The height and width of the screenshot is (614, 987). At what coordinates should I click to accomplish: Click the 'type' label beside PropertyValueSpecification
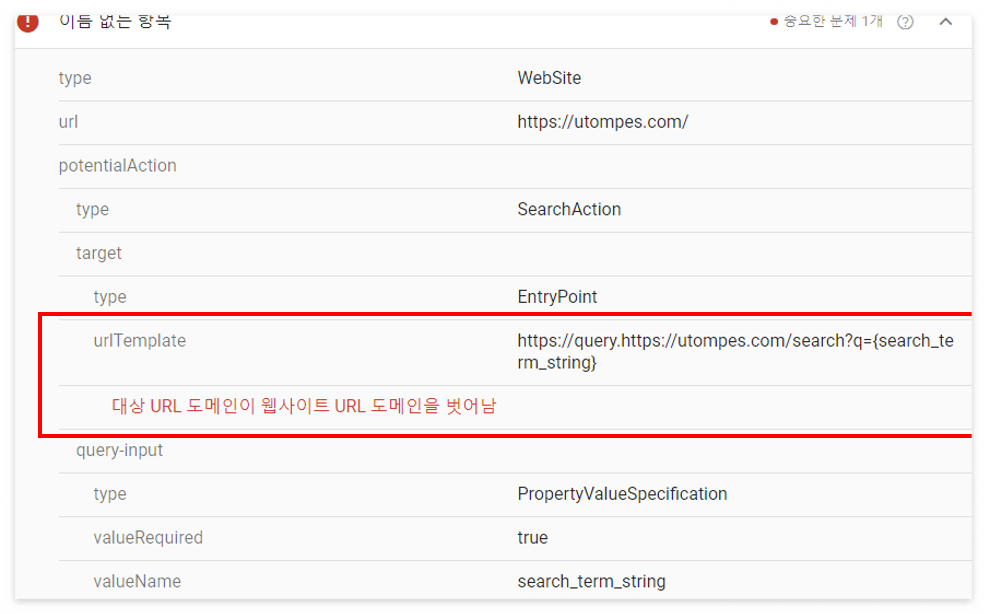(x=110, y=494)
